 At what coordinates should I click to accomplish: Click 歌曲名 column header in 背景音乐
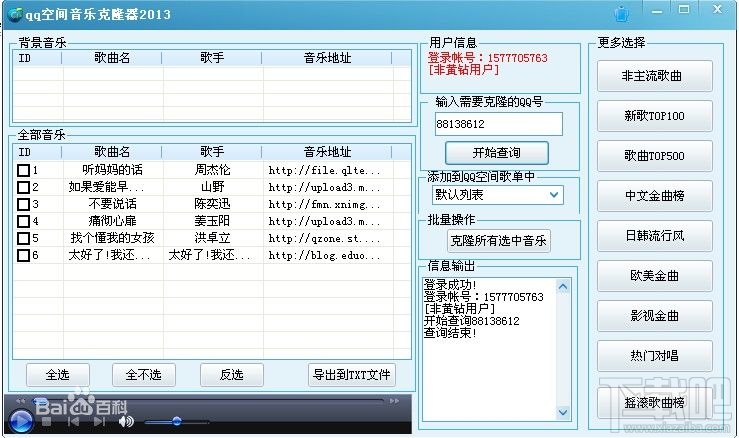point(112,58)
